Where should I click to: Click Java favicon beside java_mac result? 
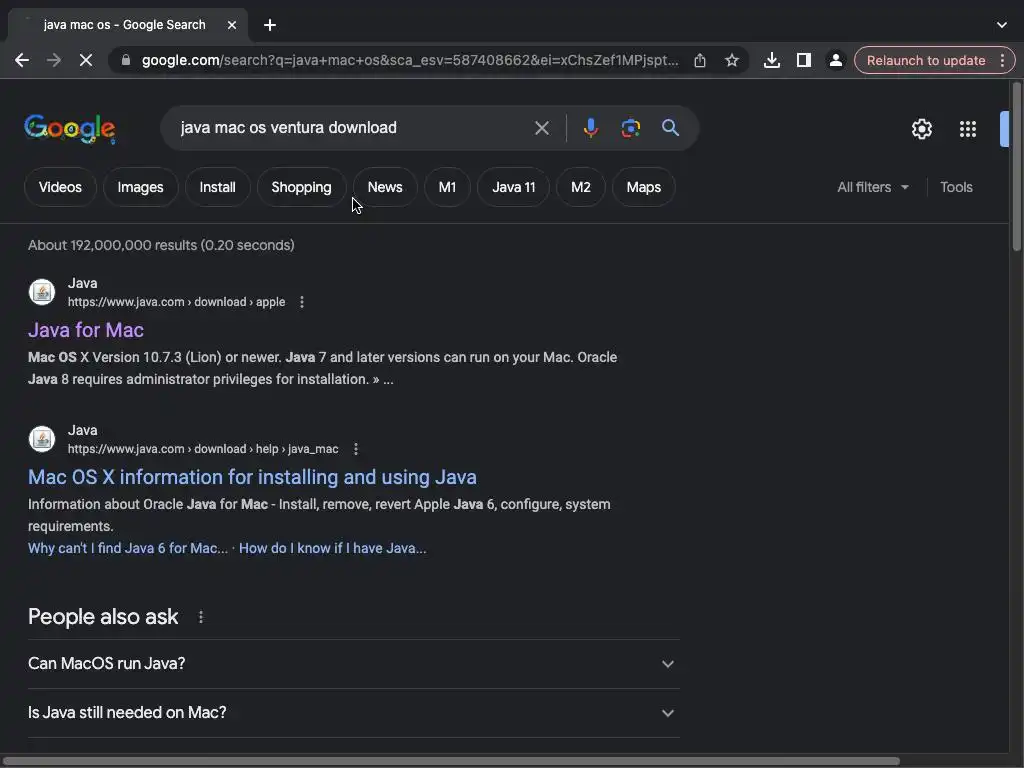pos(42,439)
